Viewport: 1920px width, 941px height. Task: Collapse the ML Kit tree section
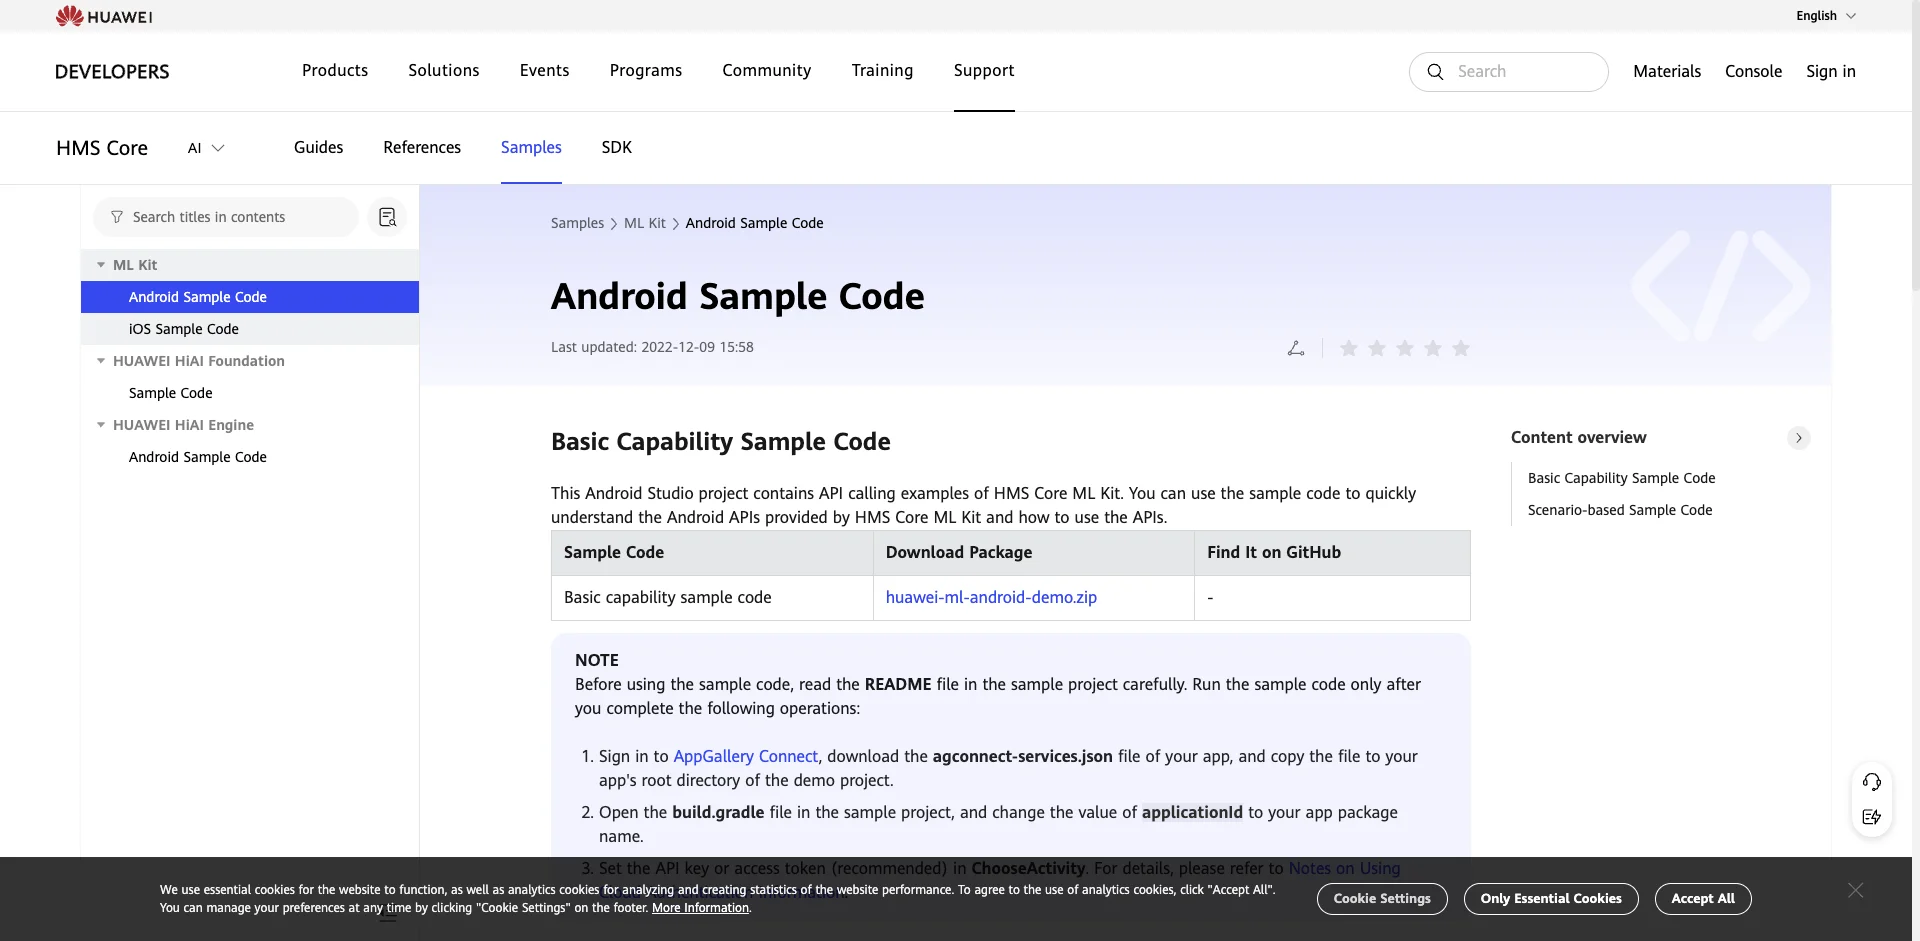tap(101, 265)
